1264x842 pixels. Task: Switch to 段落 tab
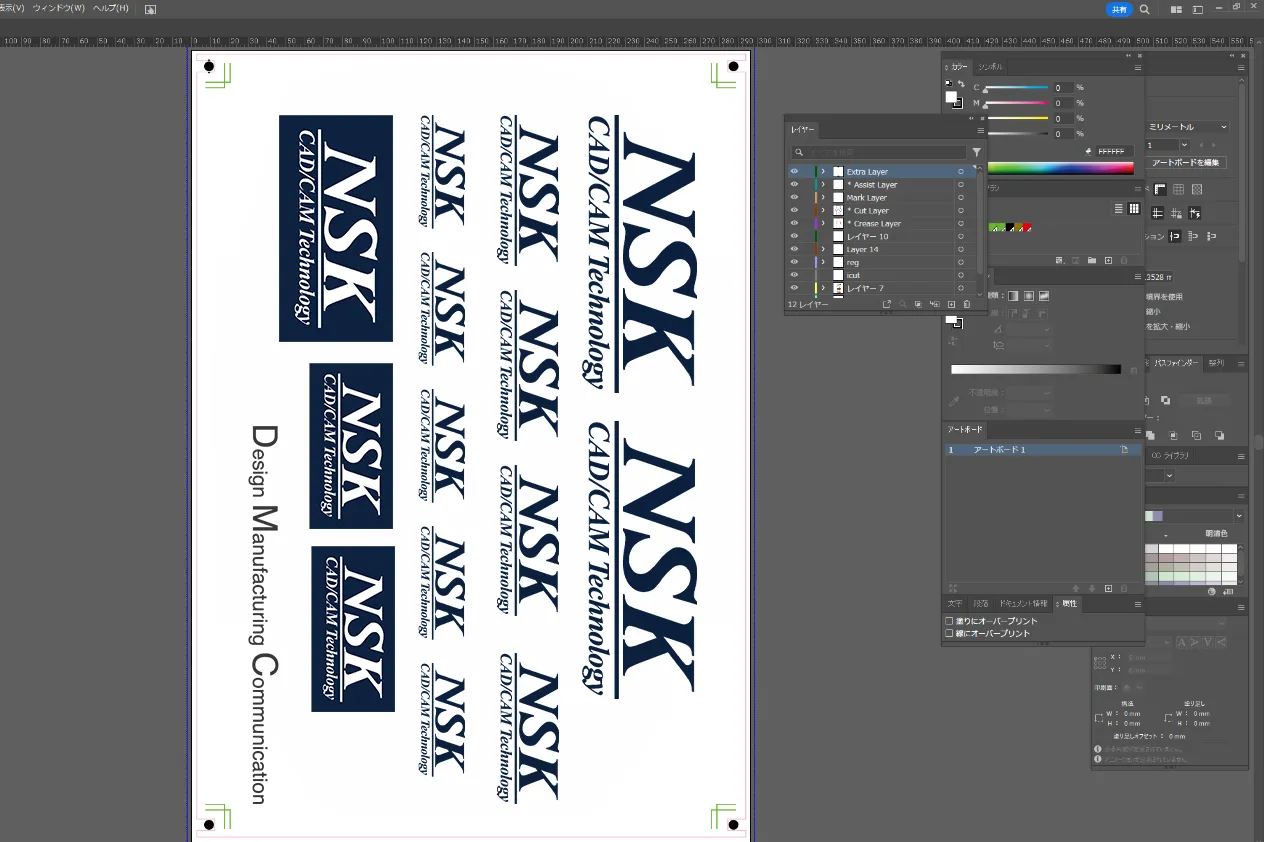[981, 604]
